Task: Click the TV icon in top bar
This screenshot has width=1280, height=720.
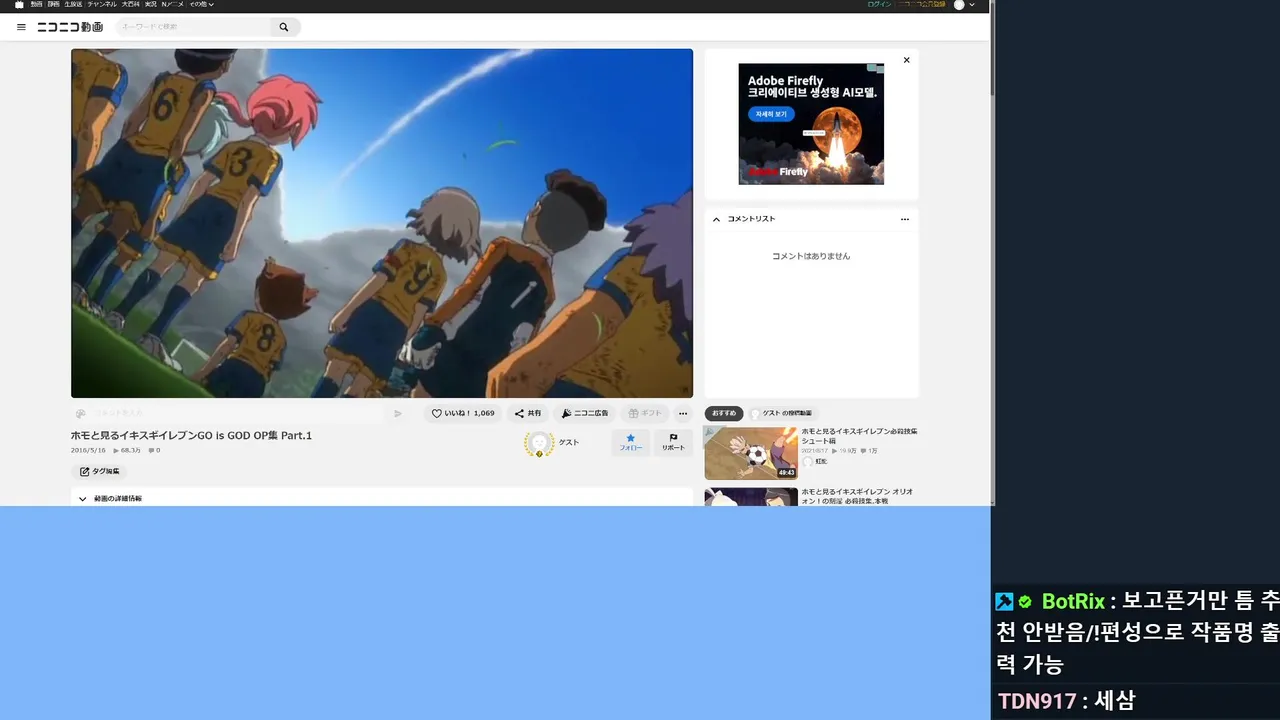Action: point(19,5)
